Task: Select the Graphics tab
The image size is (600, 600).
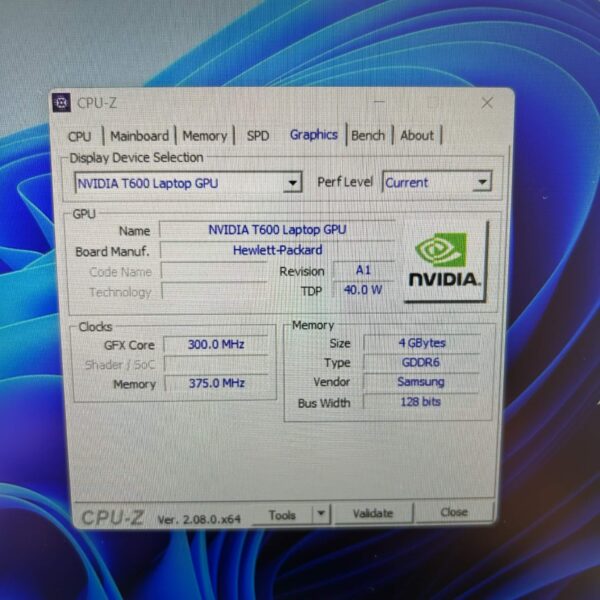Action: coord(314,135)
